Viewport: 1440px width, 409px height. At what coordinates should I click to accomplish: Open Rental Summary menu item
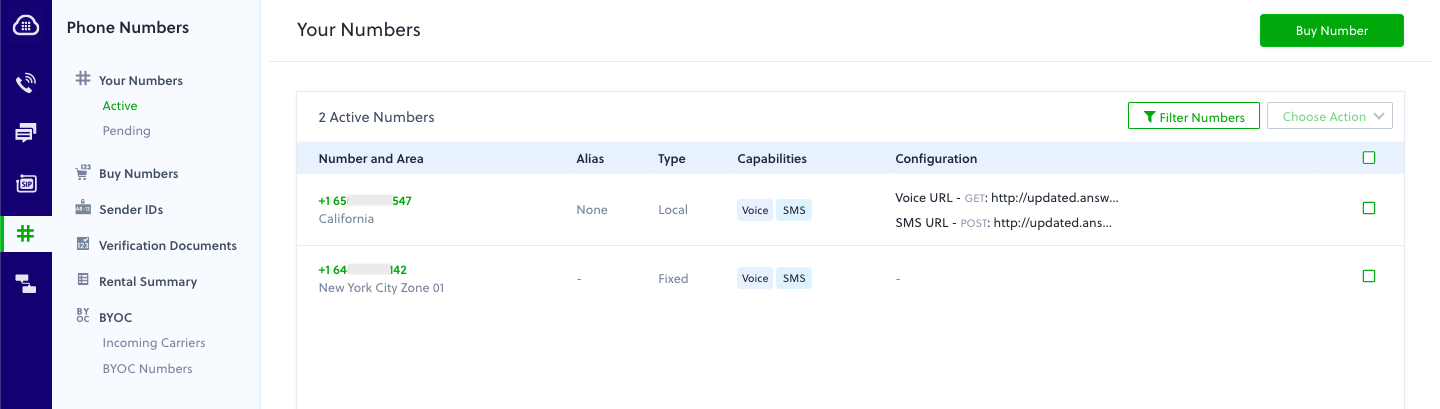(x=148, y=282)
